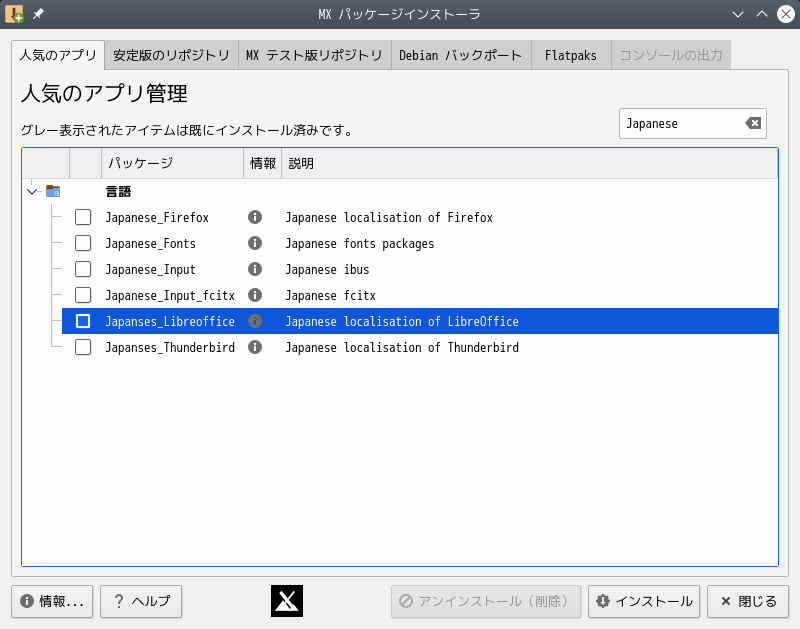Check the Japanses_Libreoffice checkbox
Screen dimensions: 800x629
pyautogui.click(x=83, y=321)
